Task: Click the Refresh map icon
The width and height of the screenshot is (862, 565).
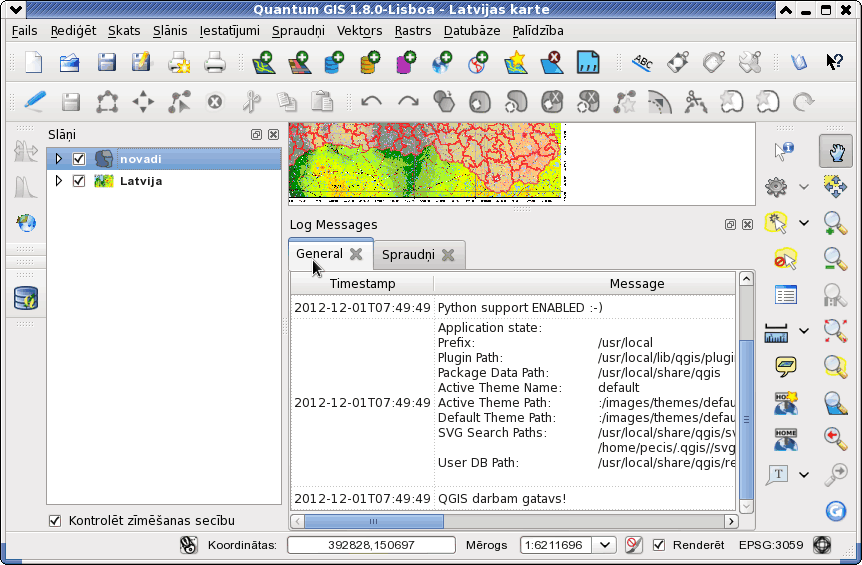Action: [836, 511]
